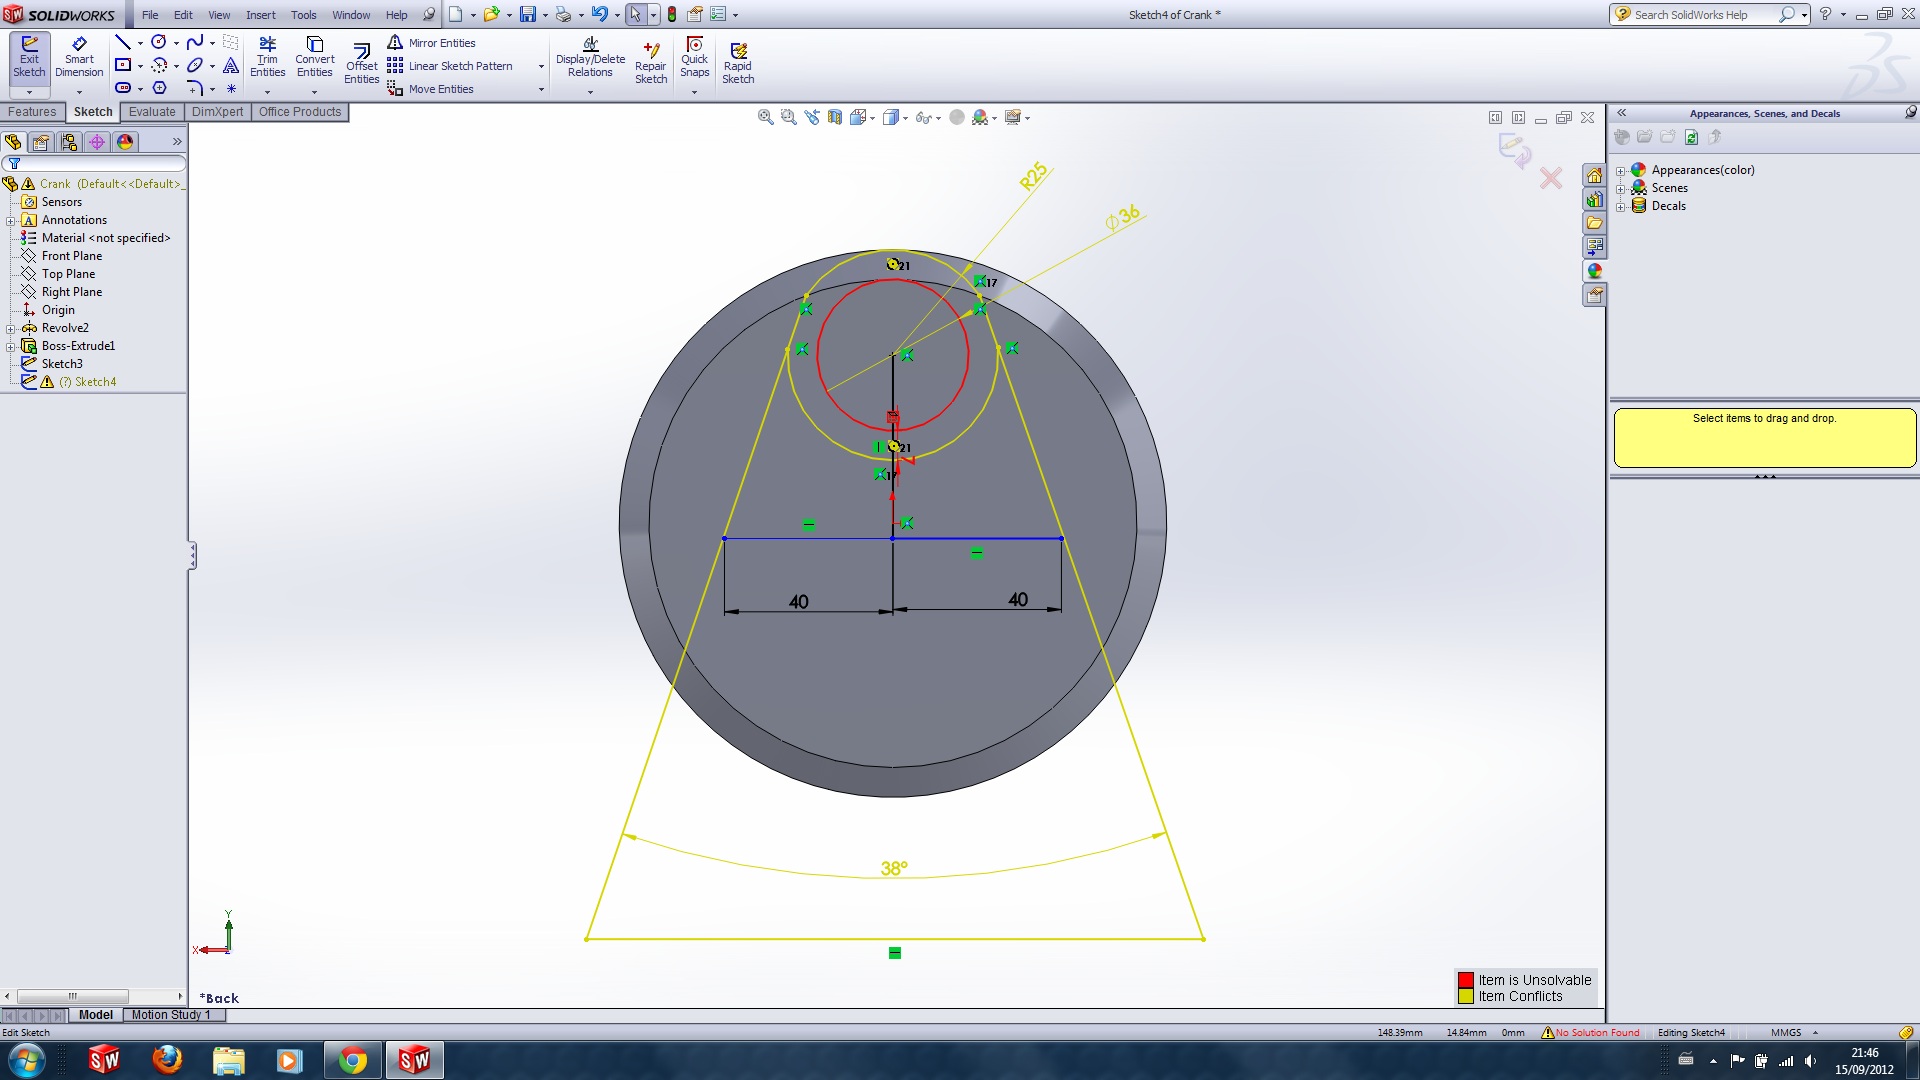Open the DisplayManager tab icon
This screenshot has width=1920, height=1080.
pos(125,142)
